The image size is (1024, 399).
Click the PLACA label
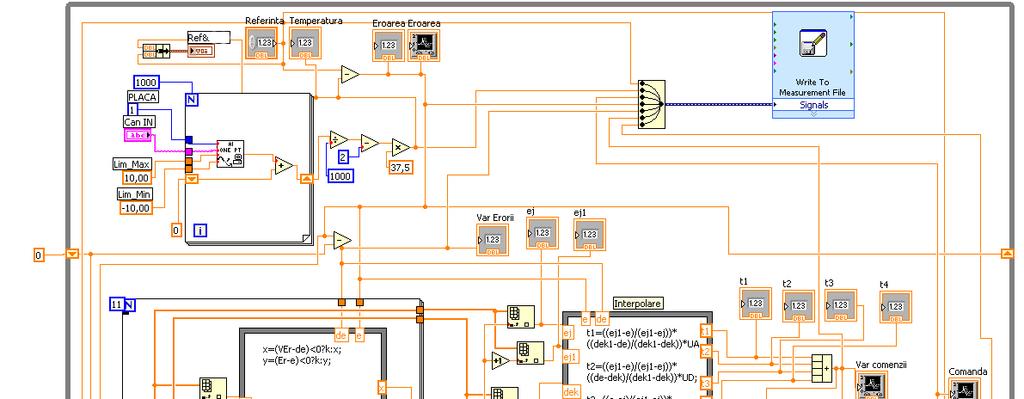pyautogui.click(x=142, y=97)
